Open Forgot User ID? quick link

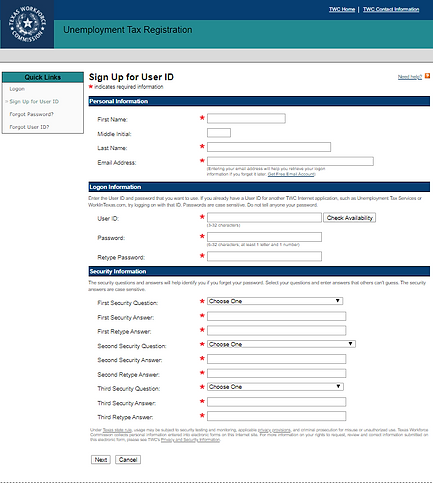point(29,127)
